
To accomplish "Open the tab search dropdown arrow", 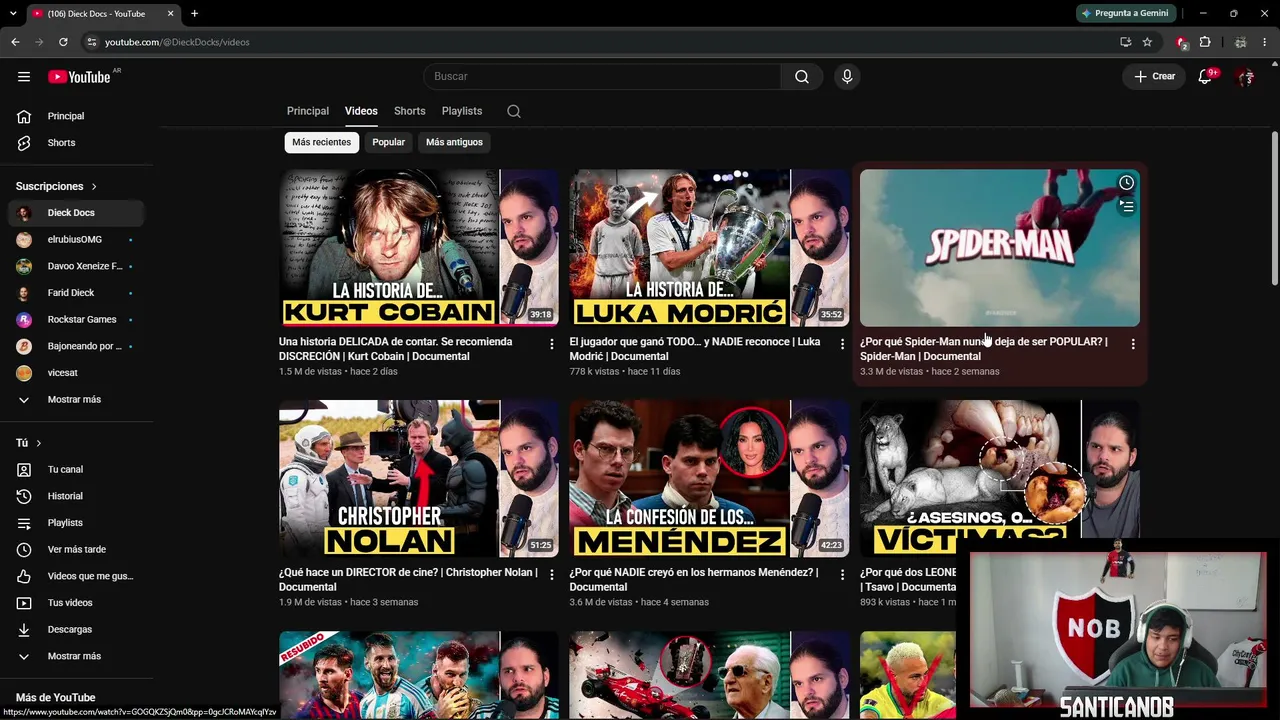I will (12, 14).
